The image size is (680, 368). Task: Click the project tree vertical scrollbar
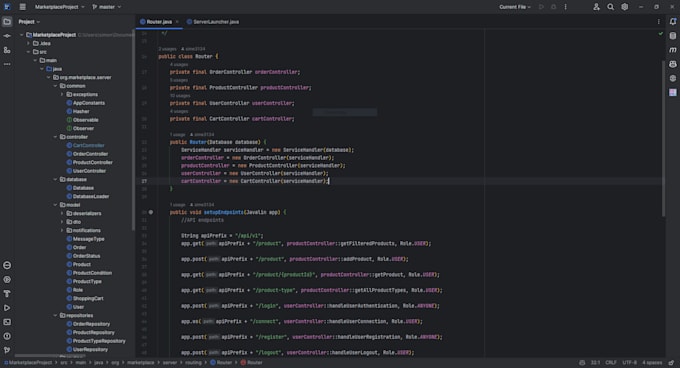point(133,130)
